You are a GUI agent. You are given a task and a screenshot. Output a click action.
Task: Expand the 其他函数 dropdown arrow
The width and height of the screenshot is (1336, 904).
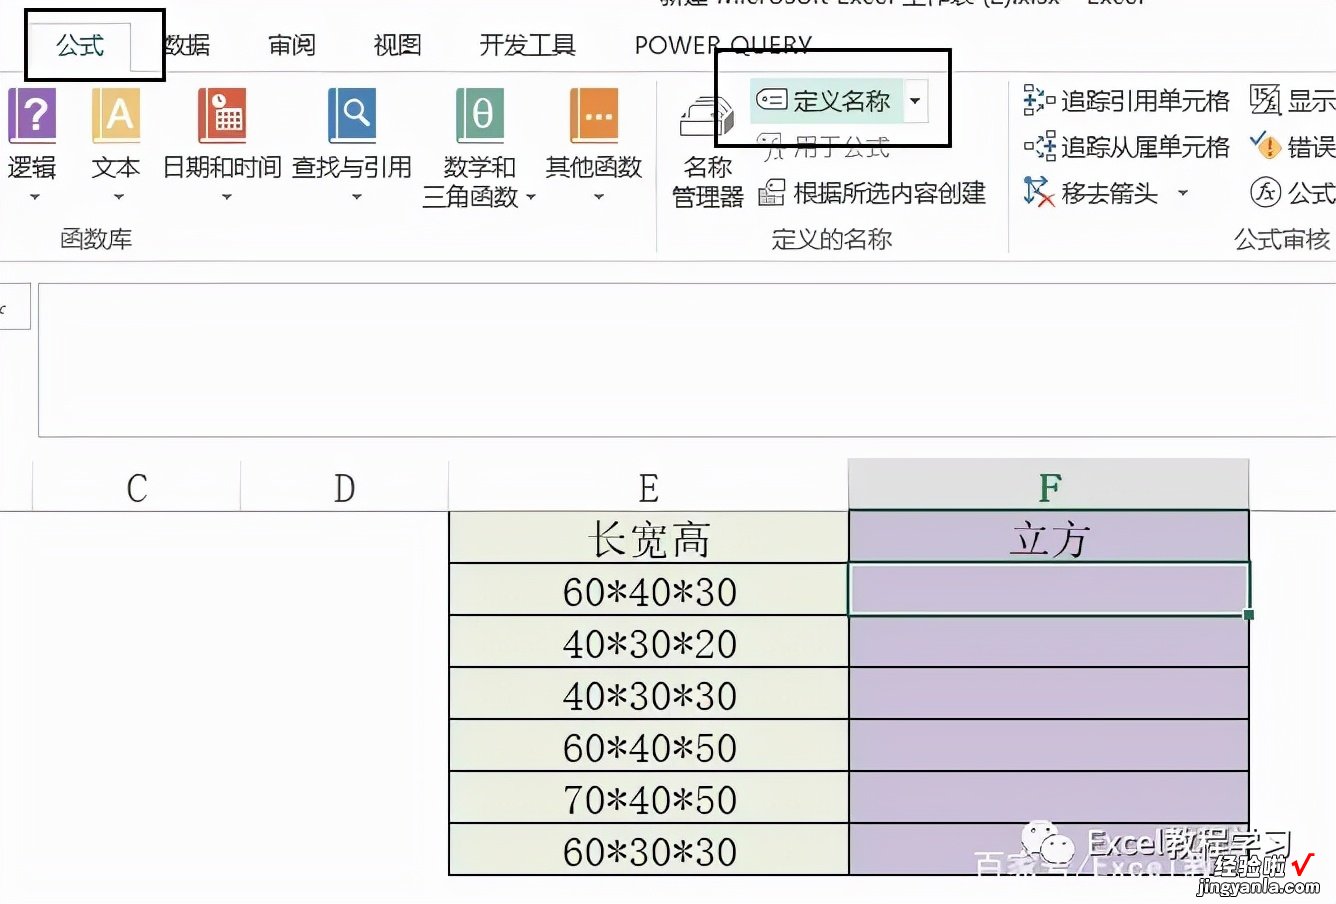point(598,198)
